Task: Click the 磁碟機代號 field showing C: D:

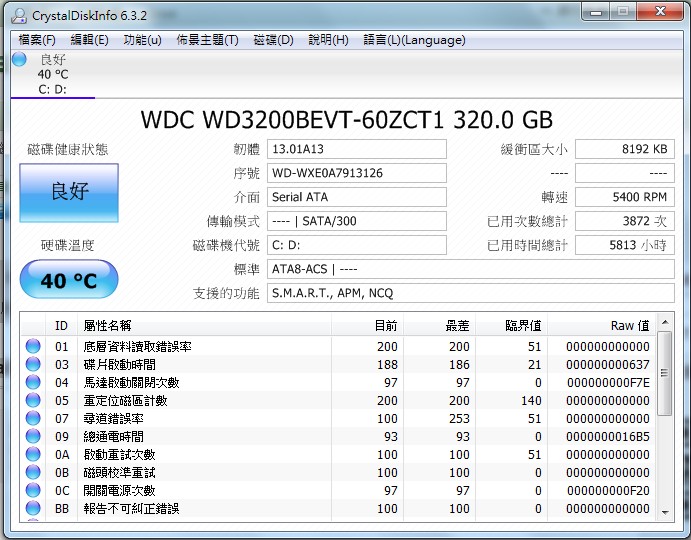Action: pos(357,245)
